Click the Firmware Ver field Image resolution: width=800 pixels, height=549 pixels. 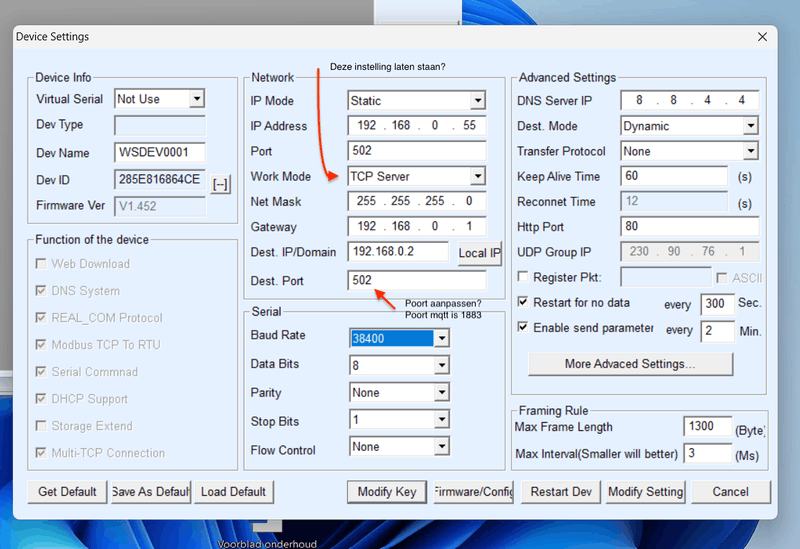pos(160,206)
